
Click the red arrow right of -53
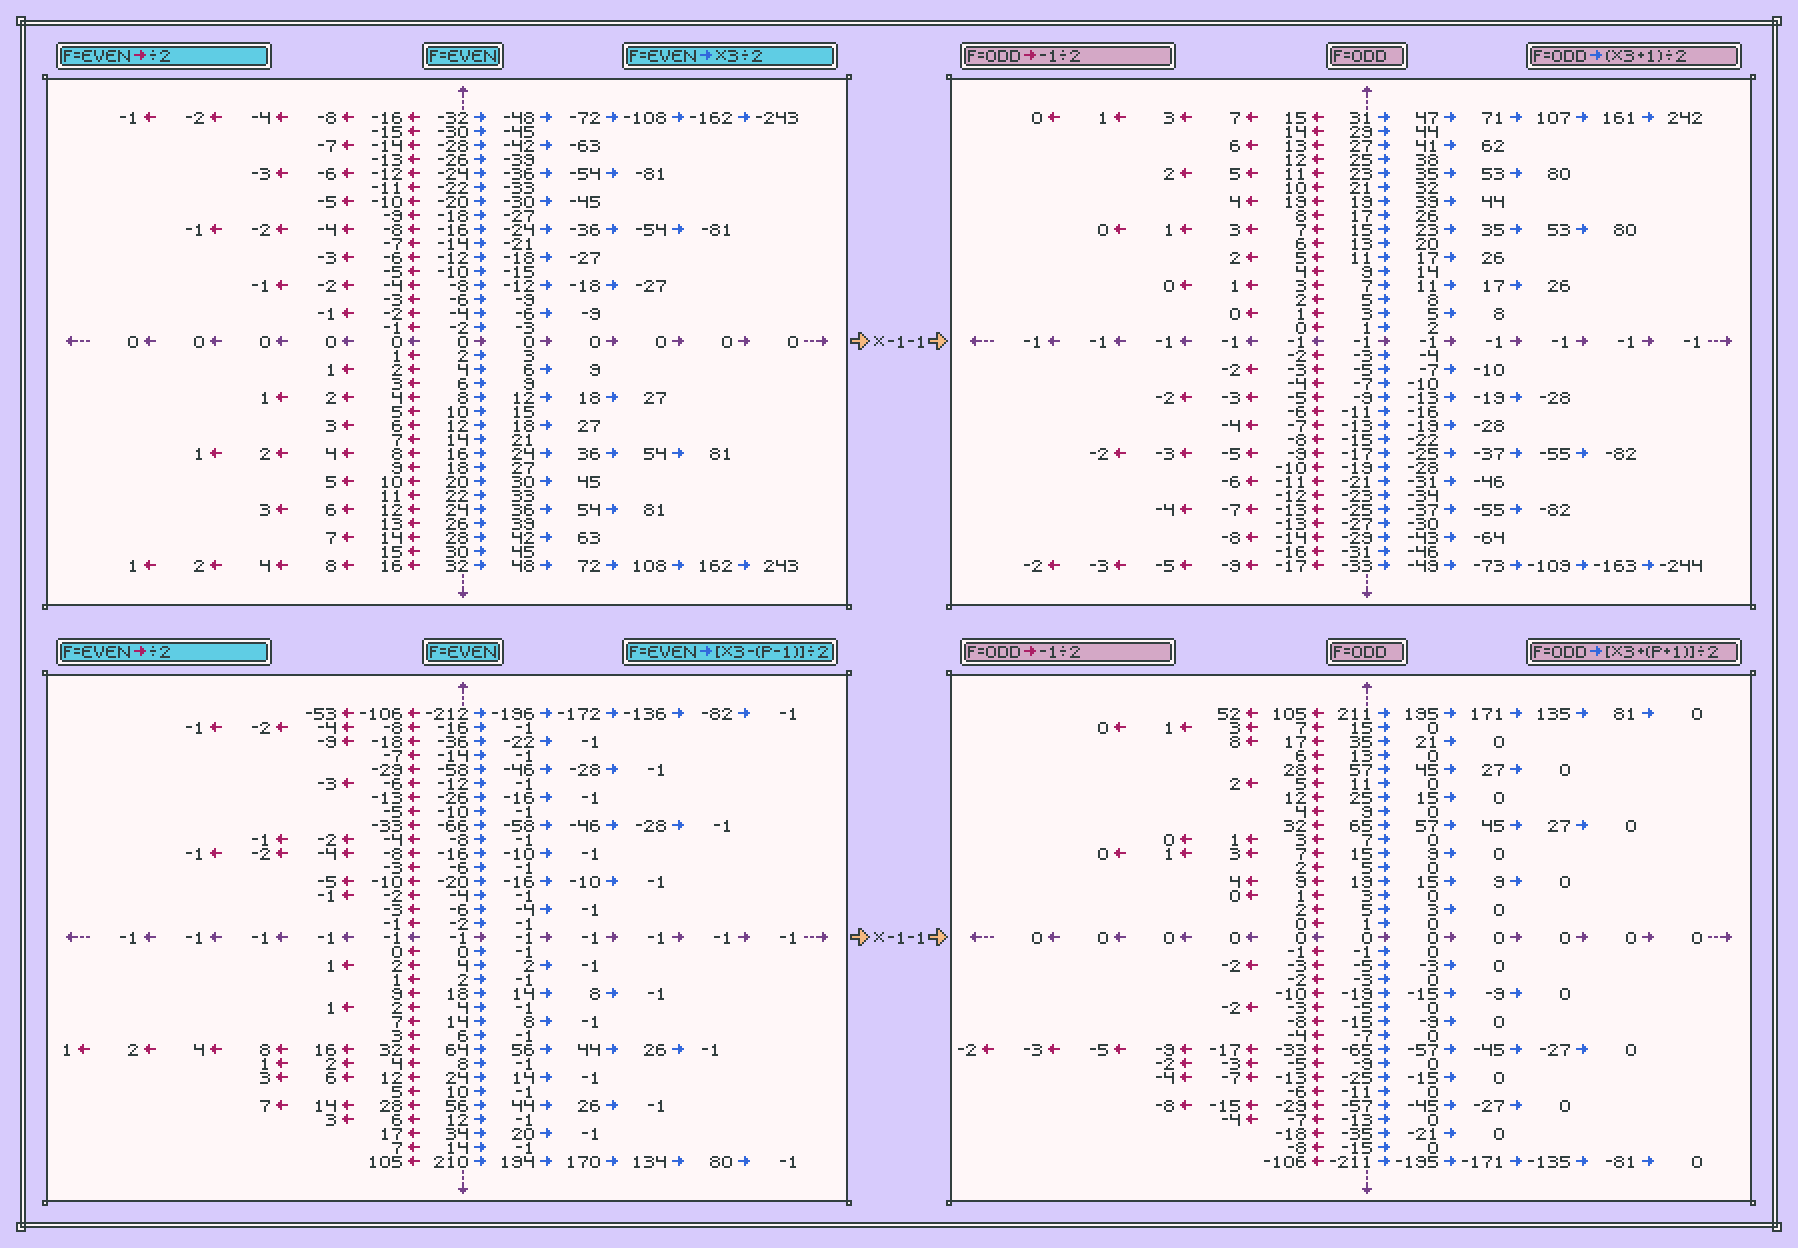point(347,714)
